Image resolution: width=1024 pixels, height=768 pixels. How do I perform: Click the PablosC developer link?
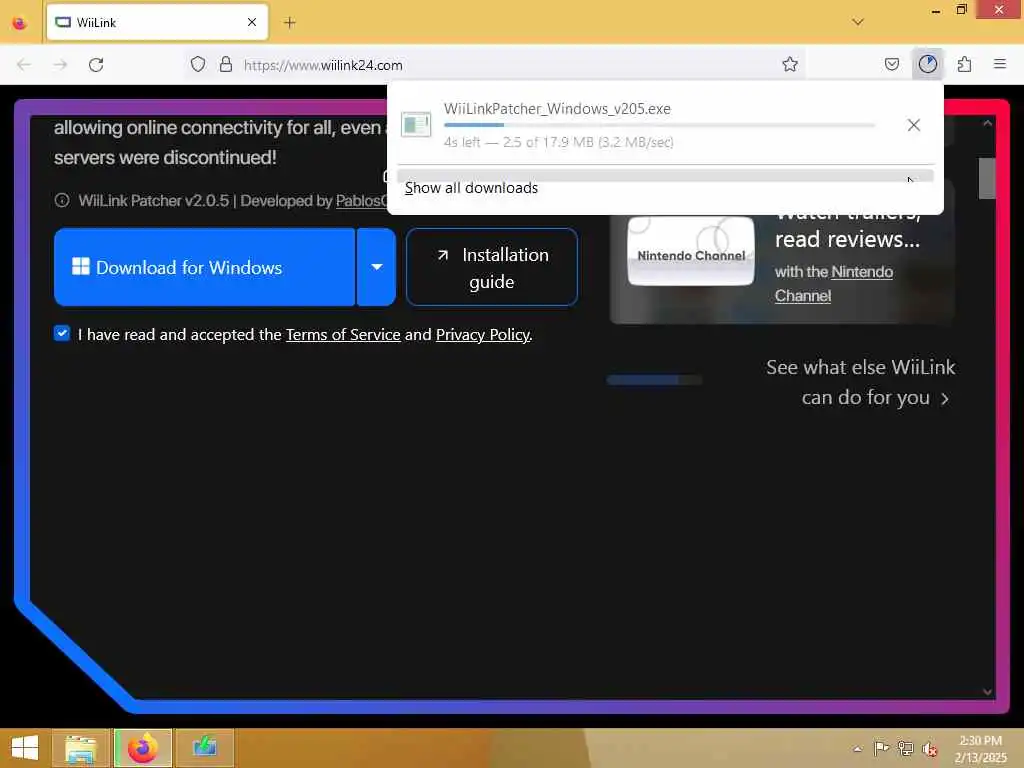click(x=361, y=200)
